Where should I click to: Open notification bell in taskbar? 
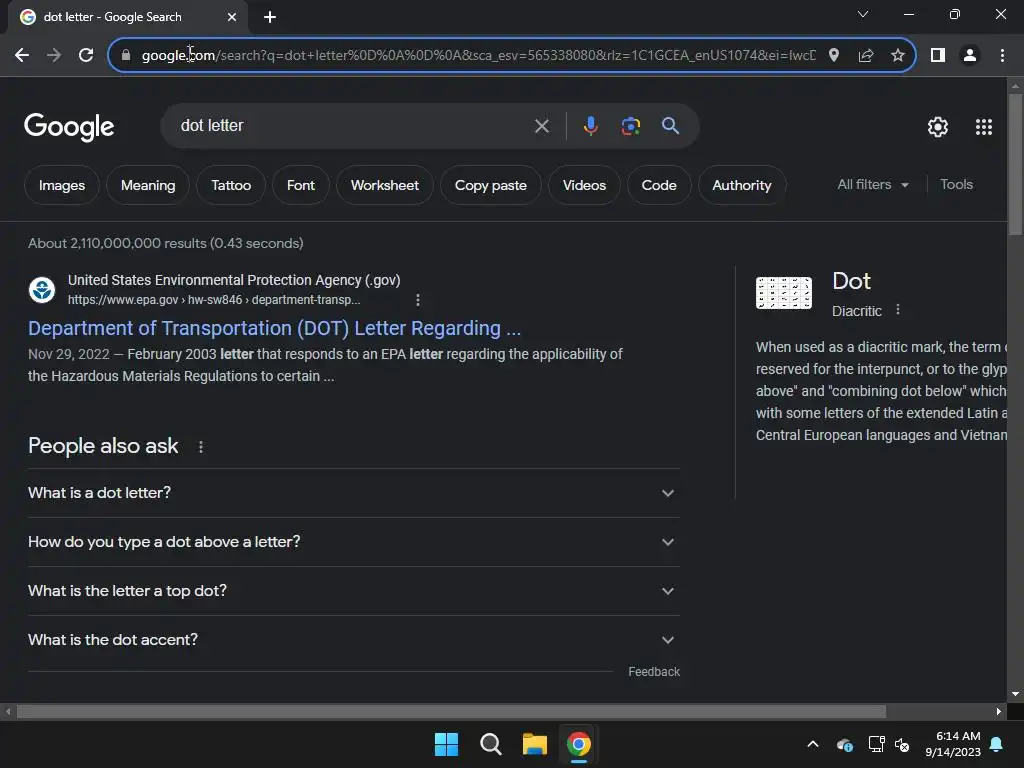click(x=997, y=744)
